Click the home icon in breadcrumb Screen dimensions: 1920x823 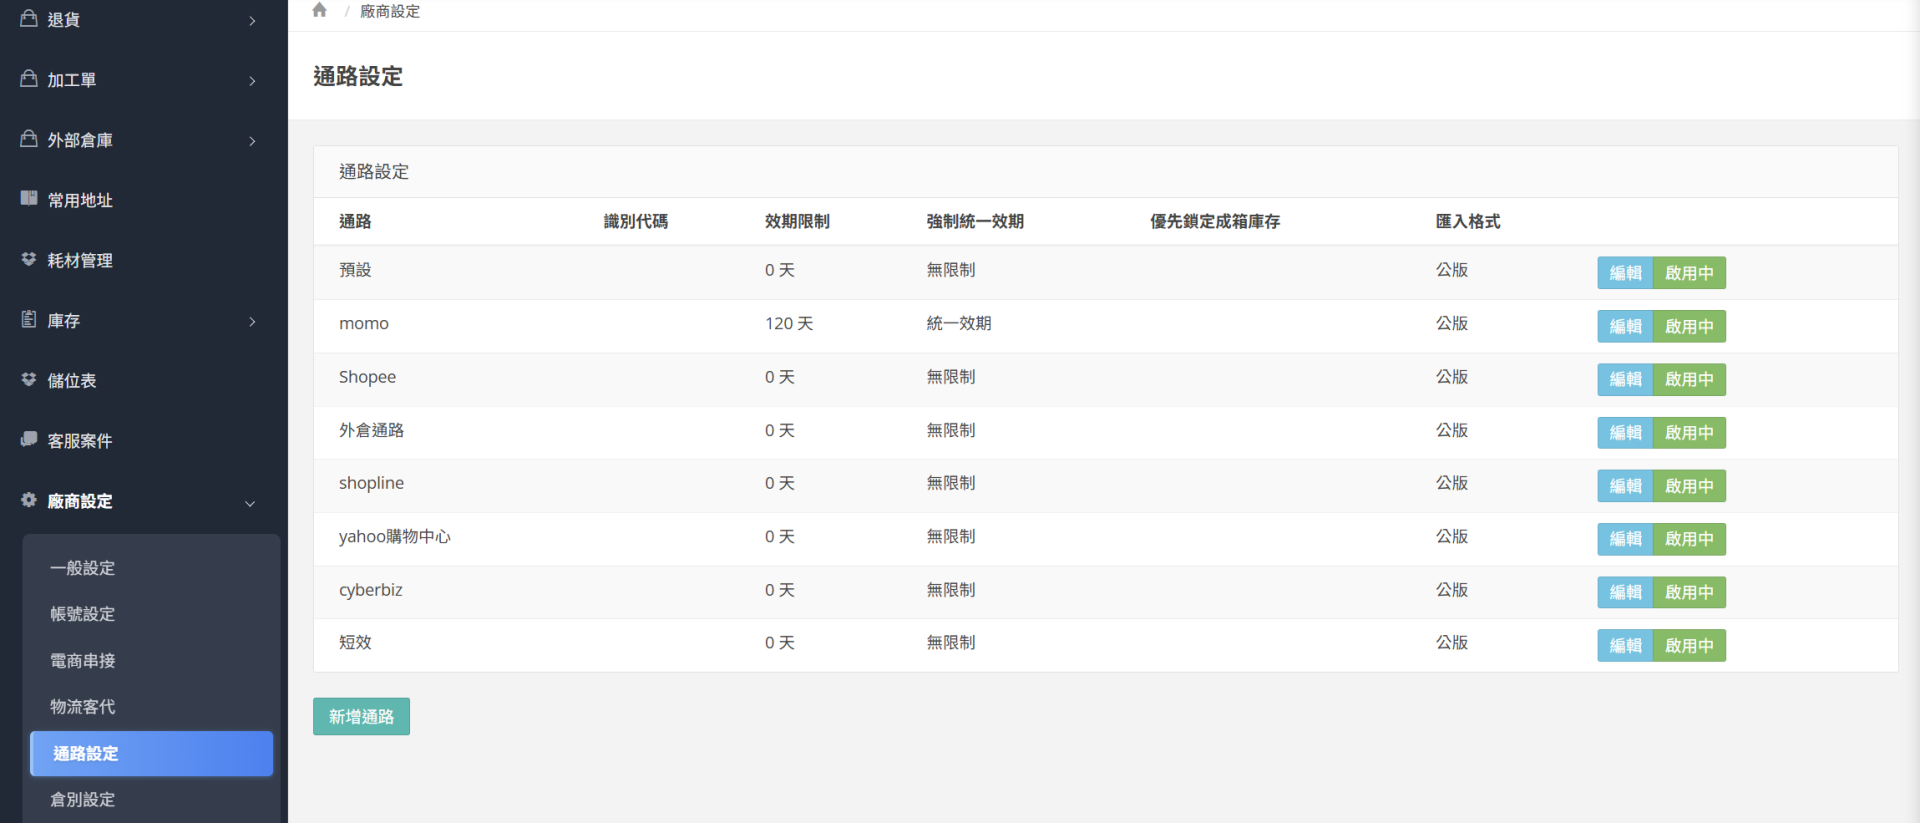point(319,10)
